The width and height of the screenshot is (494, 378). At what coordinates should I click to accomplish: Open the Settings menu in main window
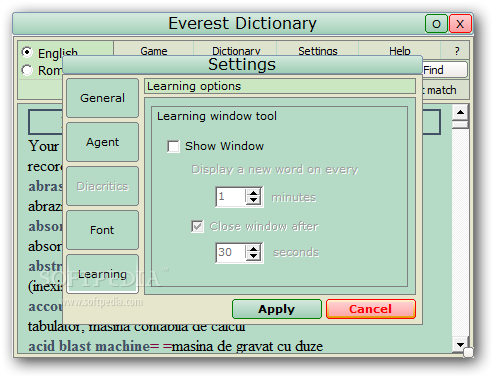pos(318,51)
